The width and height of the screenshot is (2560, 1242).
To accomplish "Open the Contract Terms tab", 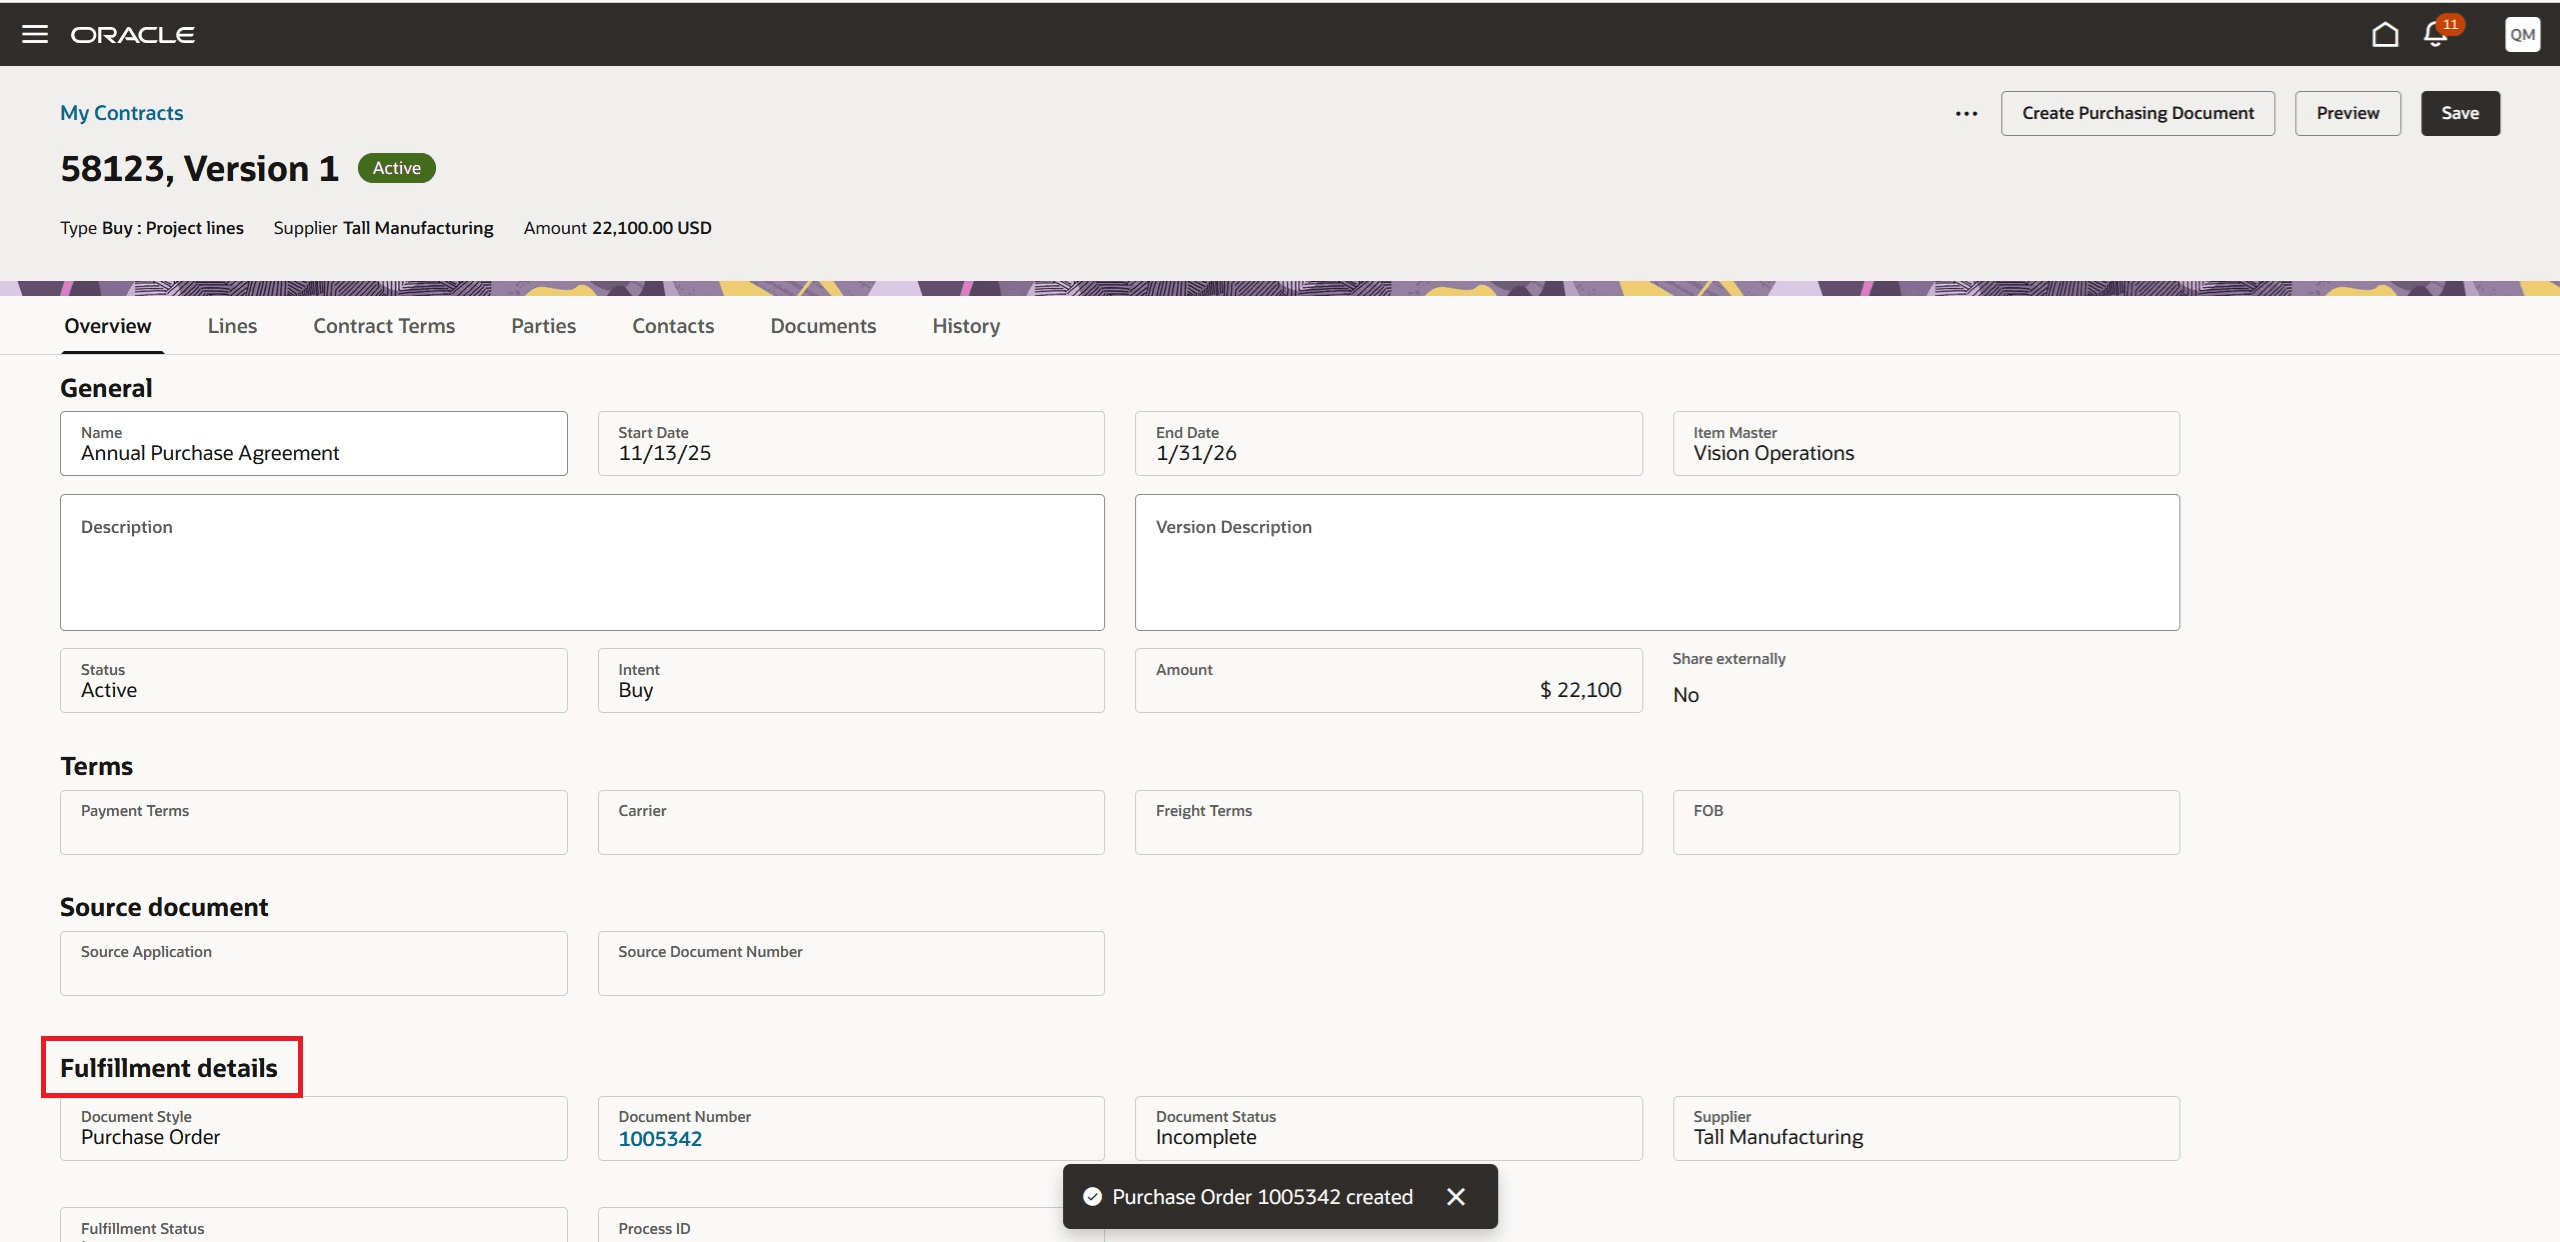I will 384,326.
